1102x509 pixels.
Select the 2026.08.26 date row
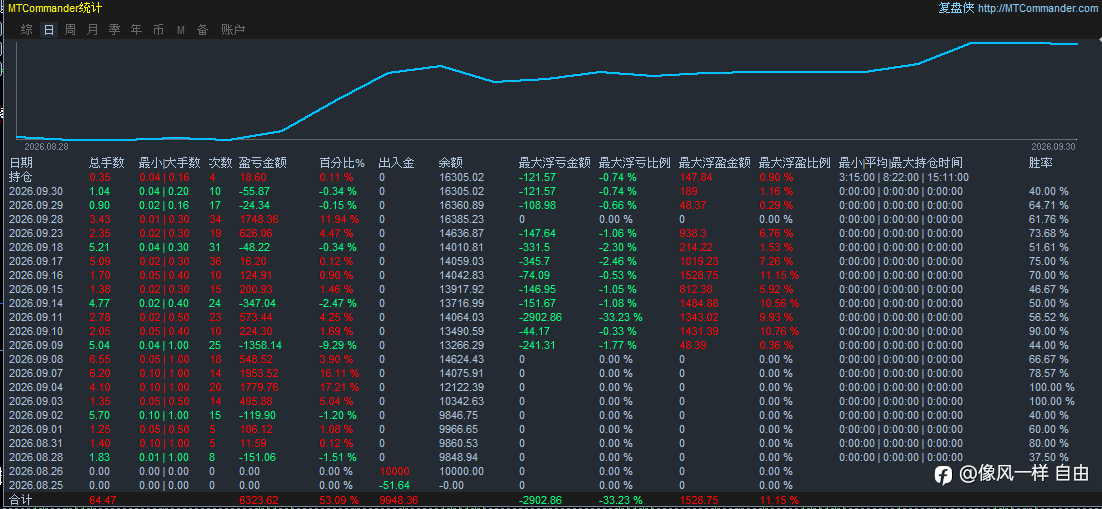point(36,471)
